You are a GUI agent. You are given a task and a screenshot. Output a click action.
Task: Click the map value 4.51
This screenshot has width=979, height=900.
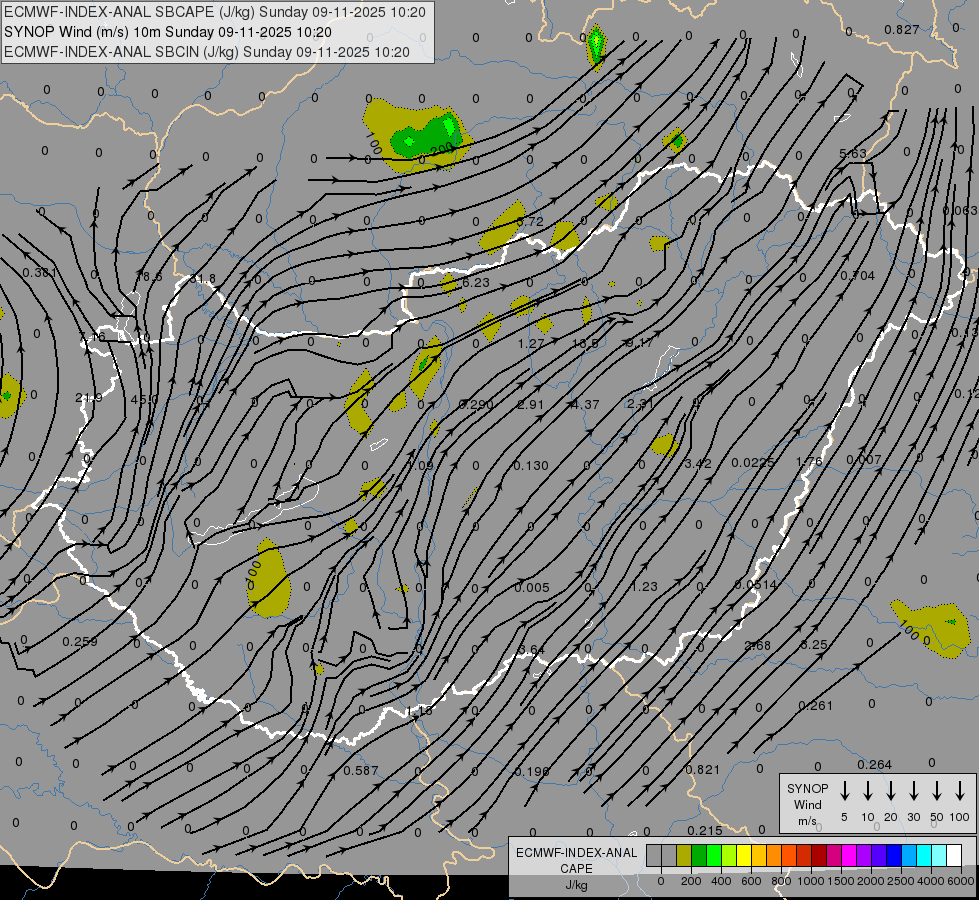(x=144, y=399)
